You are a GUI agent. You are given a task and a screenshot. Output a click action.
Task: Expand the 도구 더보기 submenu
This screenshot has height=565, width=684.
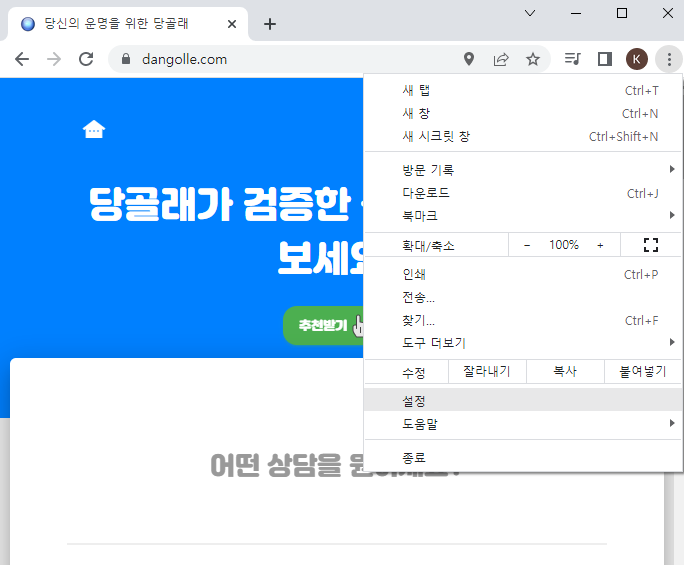point(523,343)
